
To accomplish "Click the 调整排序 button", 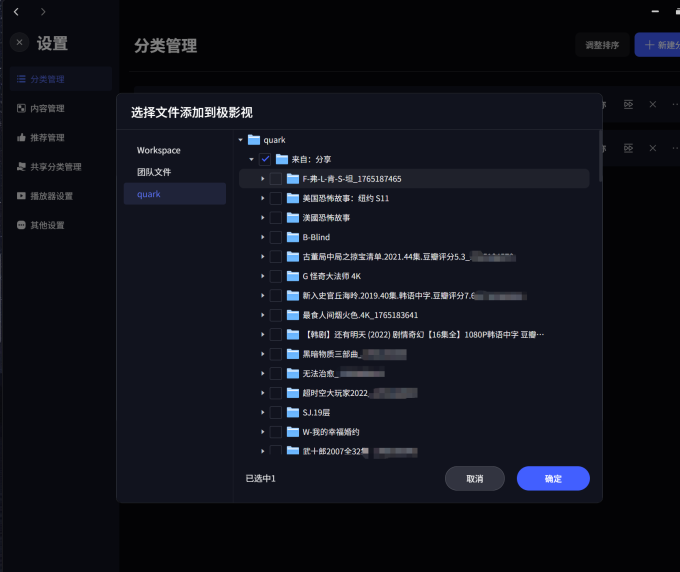I will pos(602,45).
